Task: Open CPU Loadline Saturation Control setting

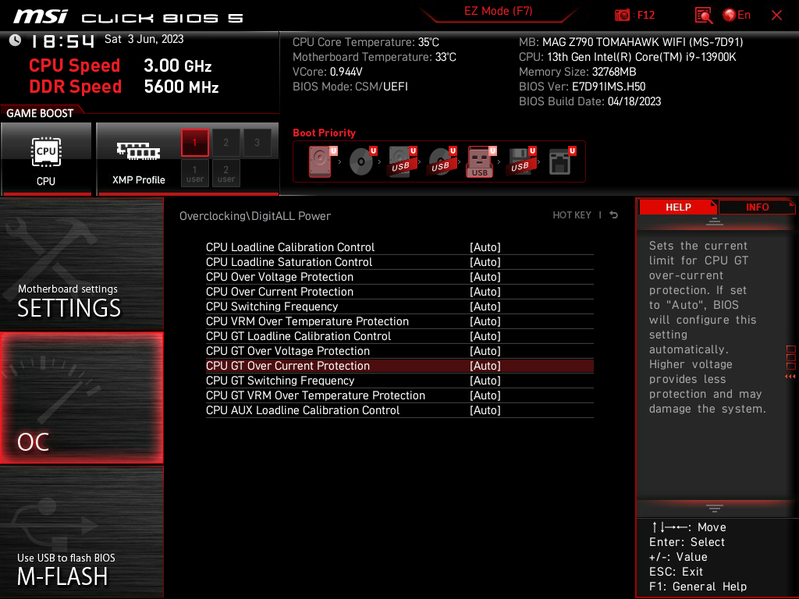Action: (x=400, y=262)
